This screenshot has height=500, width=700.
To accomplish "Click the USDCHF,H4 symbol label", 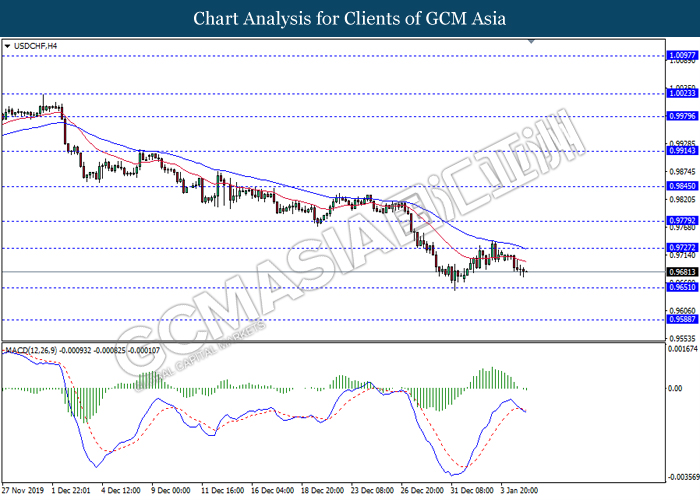I will coord(37,45).
